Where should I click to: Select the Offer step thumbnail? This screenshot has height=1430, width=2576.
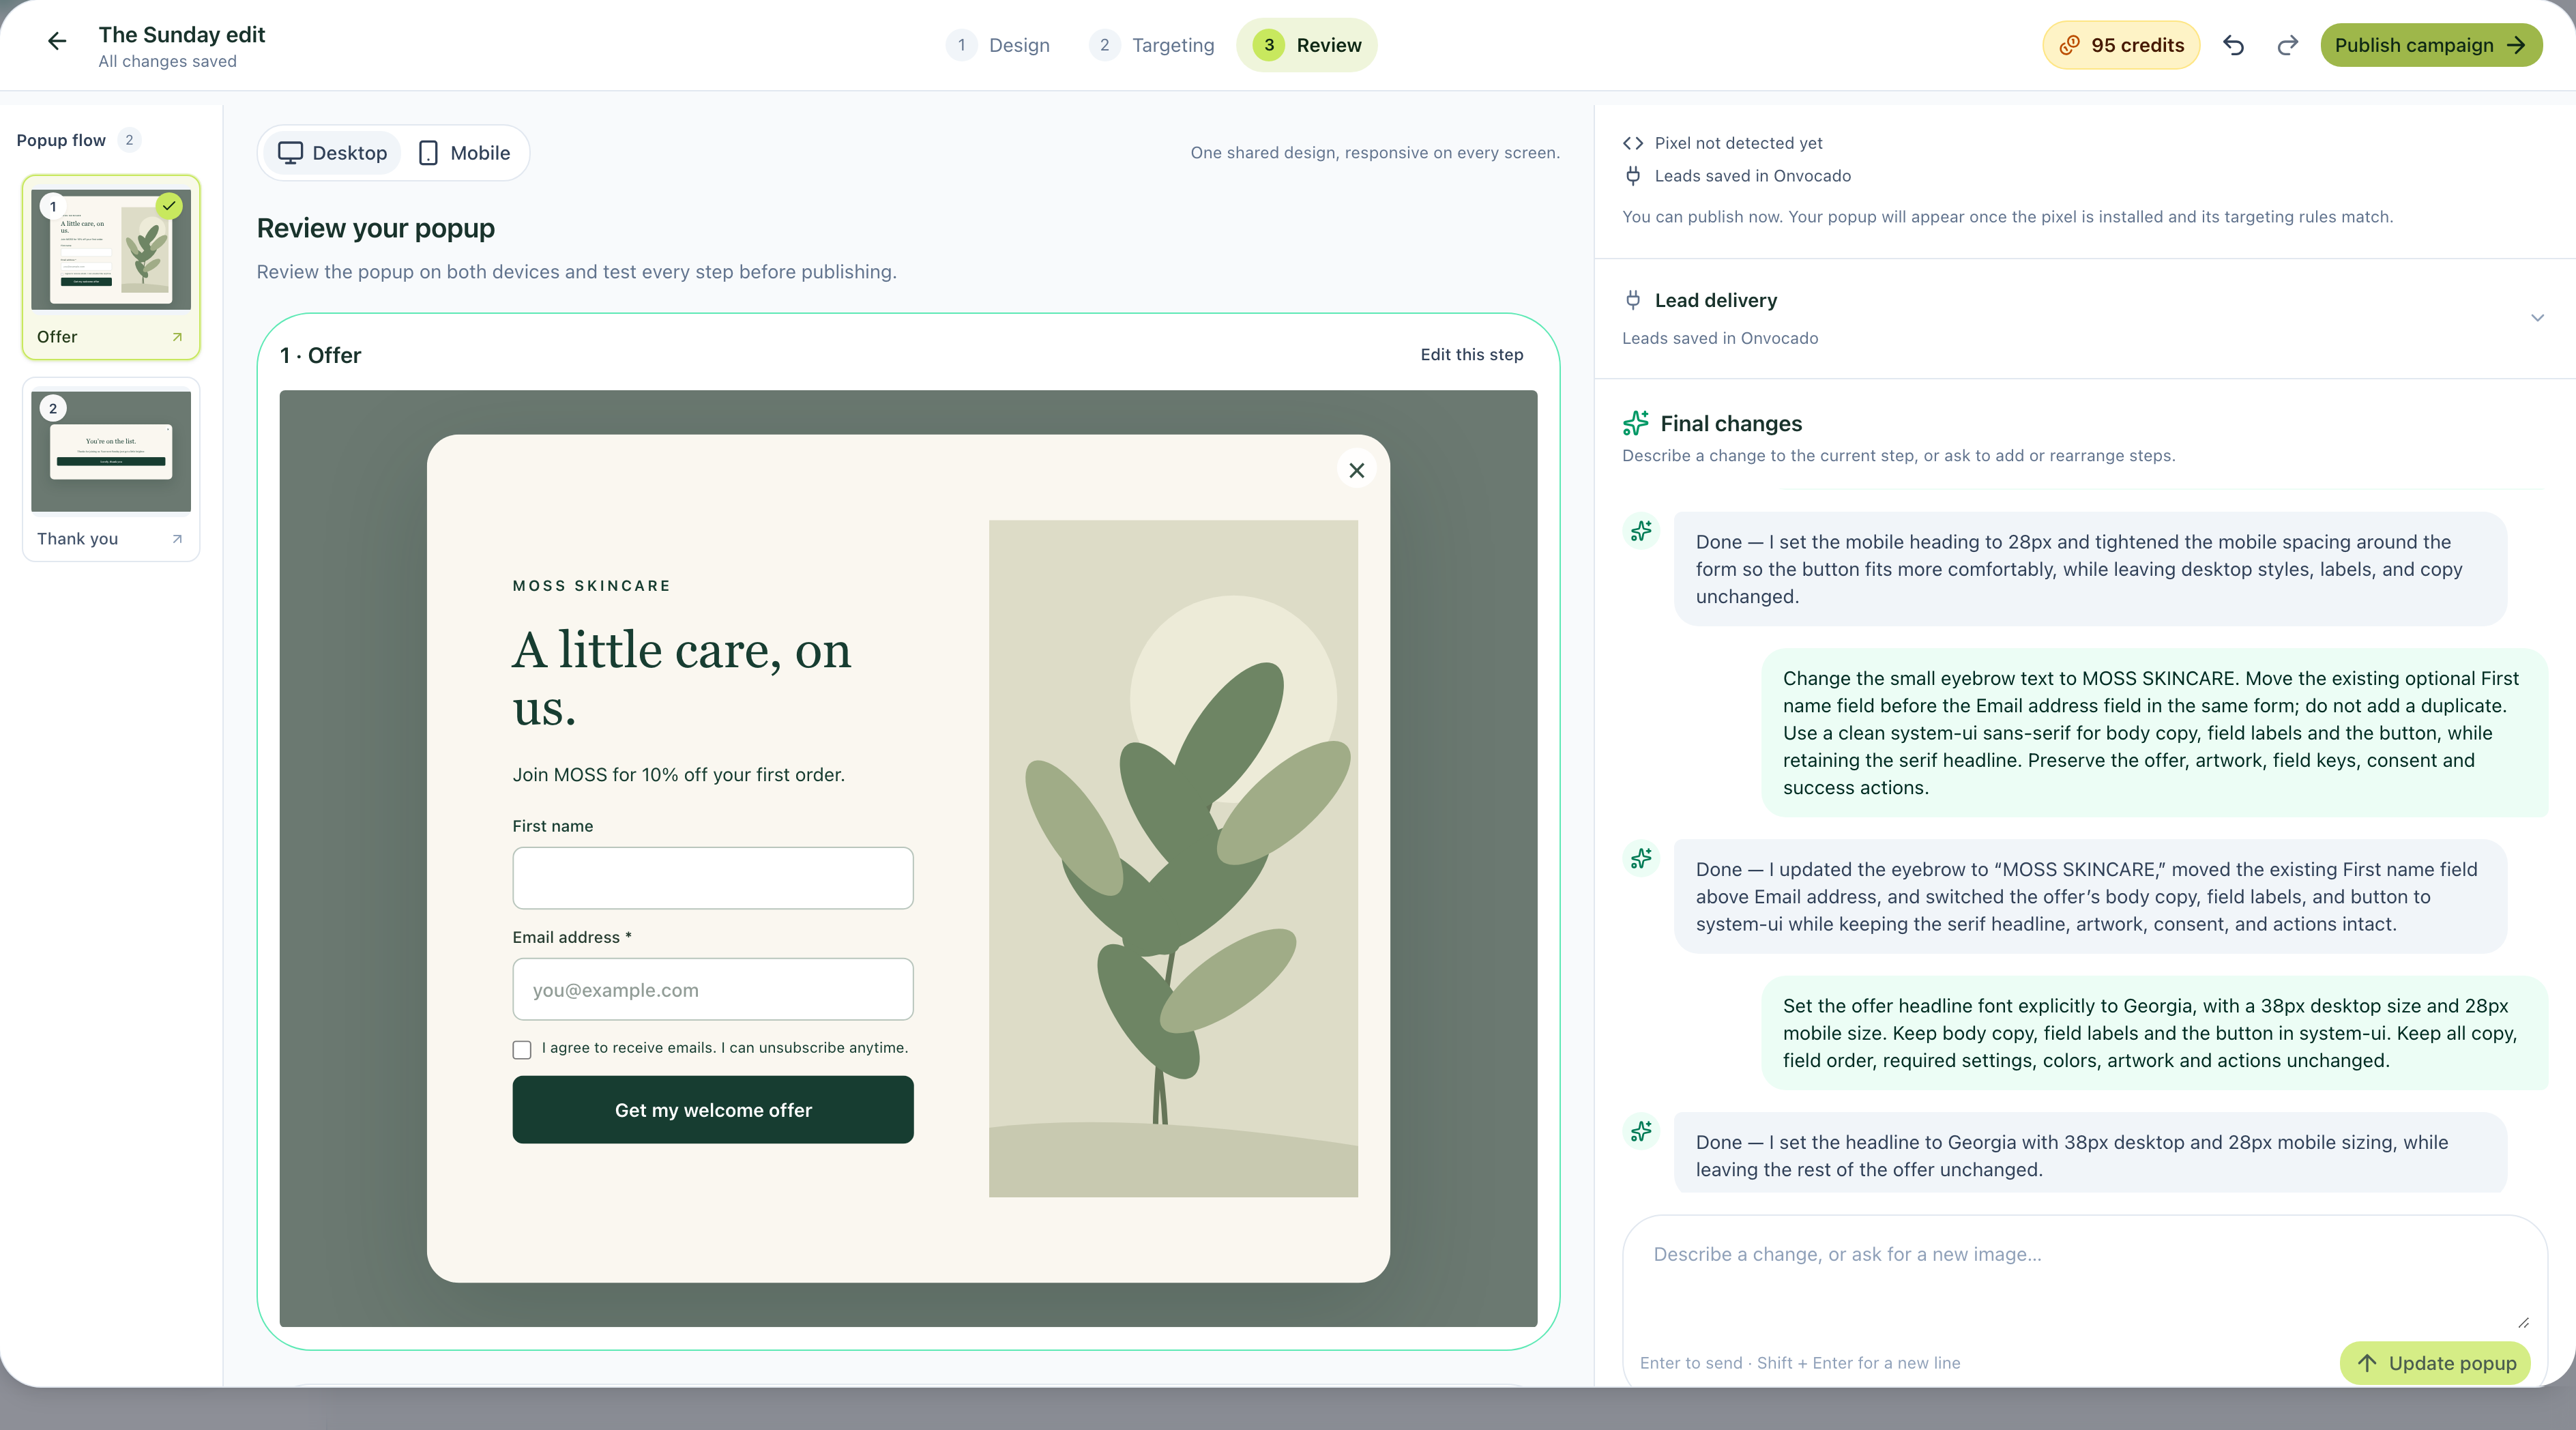(111, 268)
